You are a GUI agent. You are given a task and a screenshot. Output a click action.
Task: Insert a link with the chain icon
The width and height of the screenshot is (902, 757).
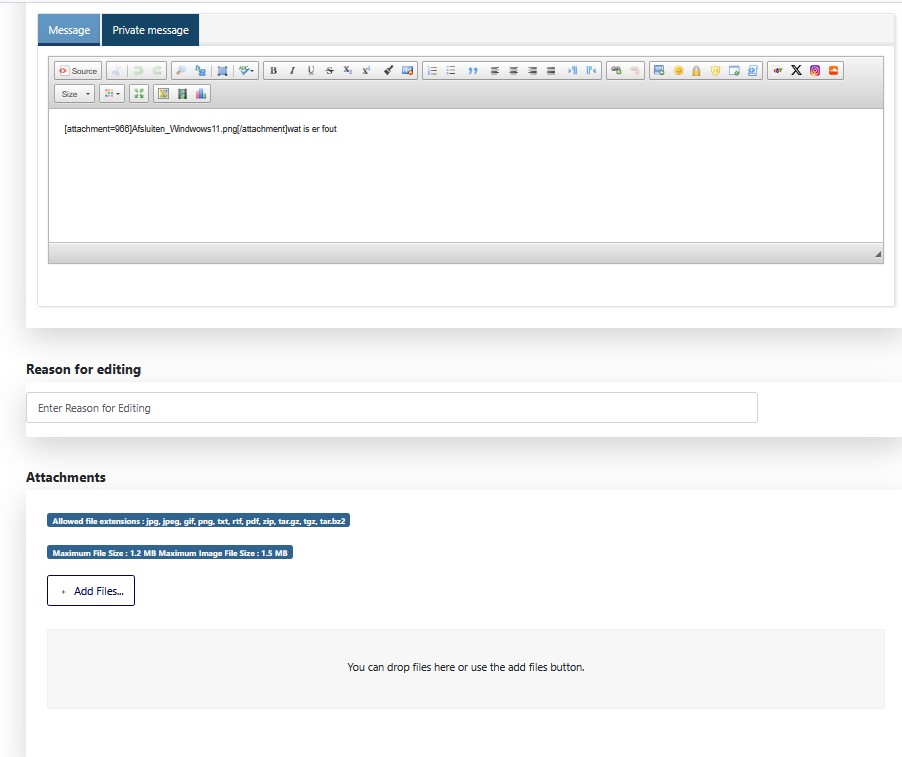[616, 71]
